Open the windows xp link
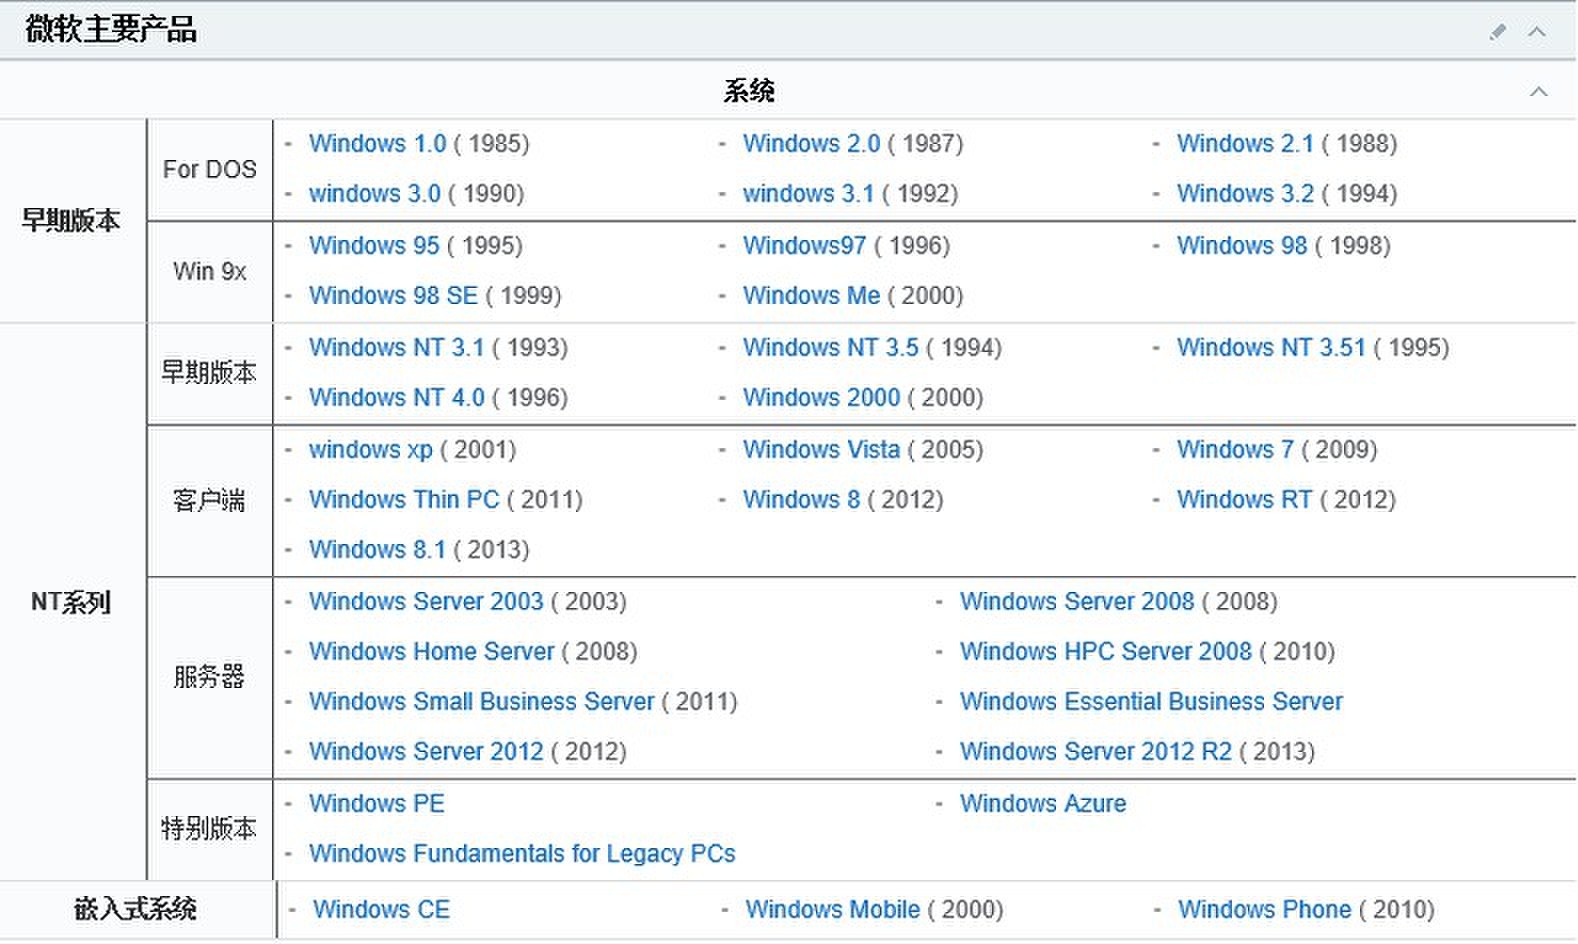Image resolution: width=1578 pixels, height=944 pixels. tap(370, 449)
